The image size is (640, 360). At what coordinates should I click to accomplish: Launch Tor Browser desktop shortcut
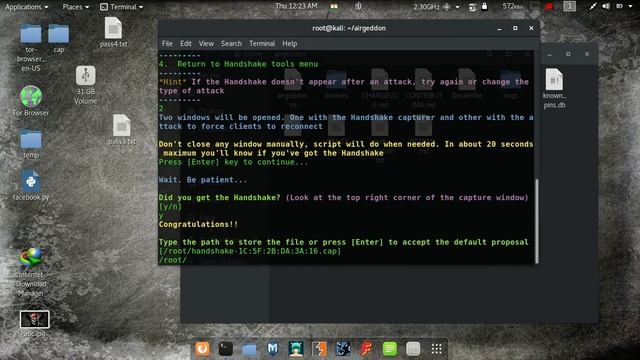(x=31, y=101)
